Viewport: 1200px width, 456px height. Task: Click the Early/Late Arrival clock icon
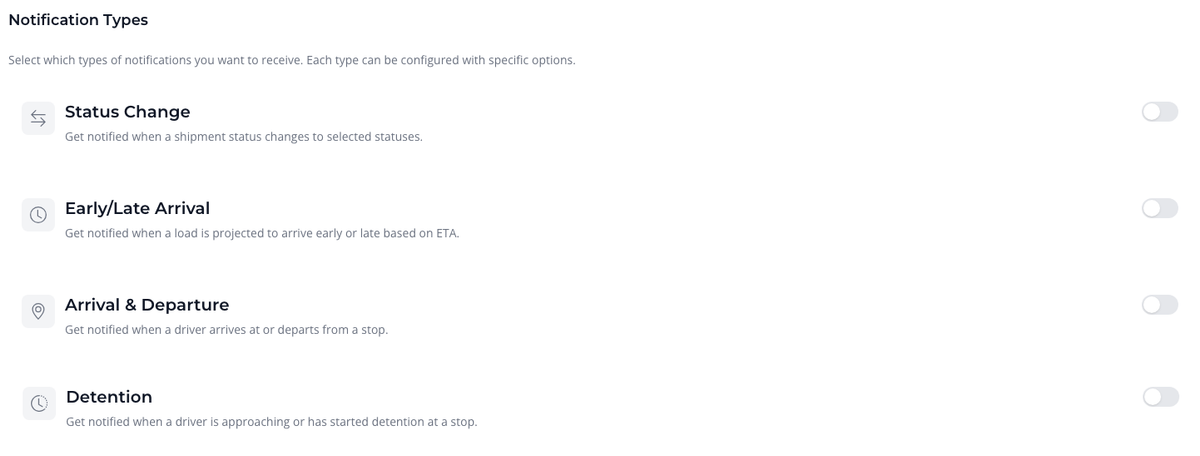tap(38, 215)
